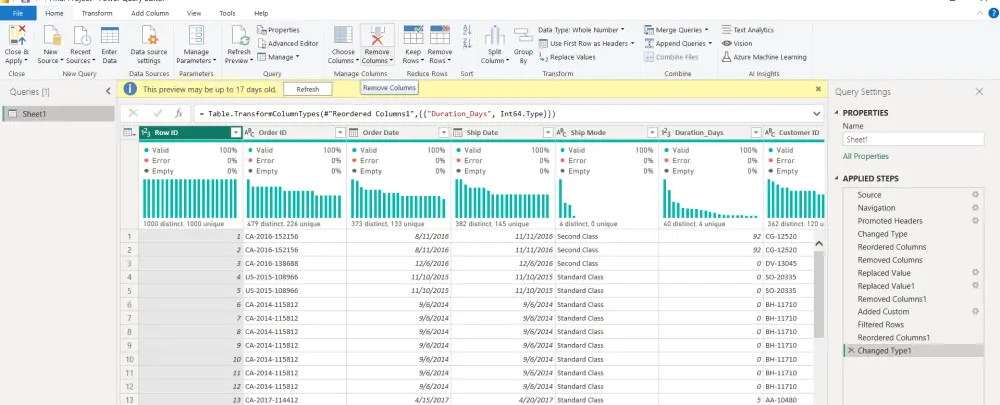Collapse the APPLIED STEPS section
1000x405 pixels.
pos(837,179)
